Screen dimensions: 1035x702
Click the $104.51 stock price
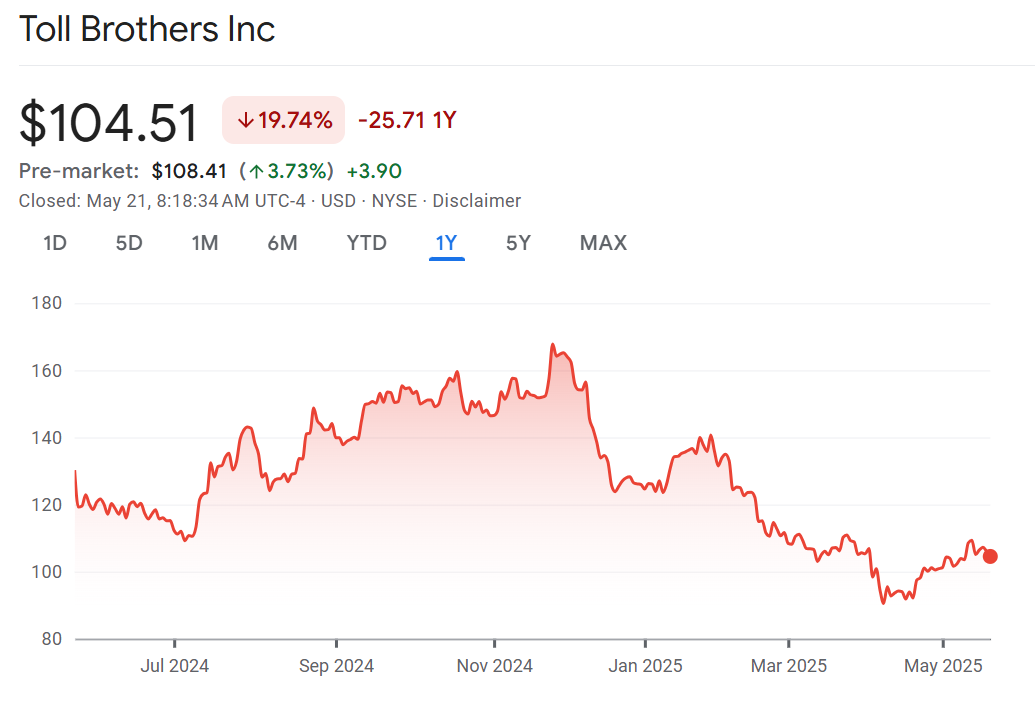[110, 123]
